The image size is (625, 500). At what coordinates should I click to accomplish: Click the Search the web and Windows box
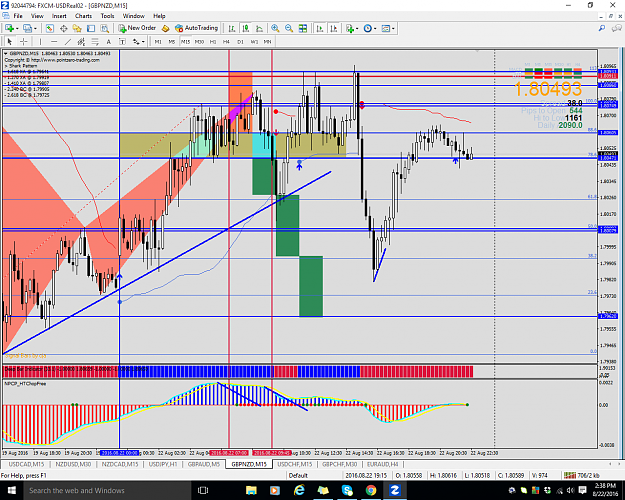(107, 490)
